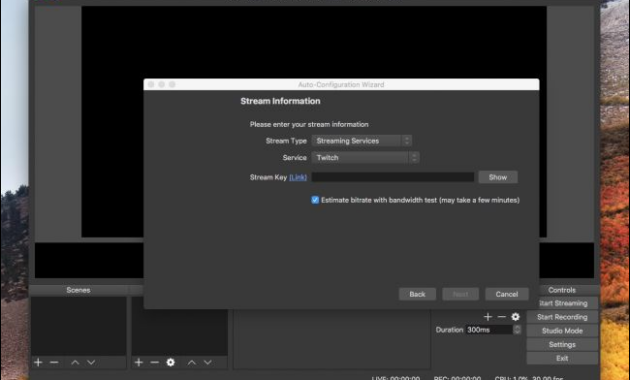Image resolution: width=630 pixels, height=380 pixels.
Task: Remove selected scene with minus icon
Action: (54, 362)
